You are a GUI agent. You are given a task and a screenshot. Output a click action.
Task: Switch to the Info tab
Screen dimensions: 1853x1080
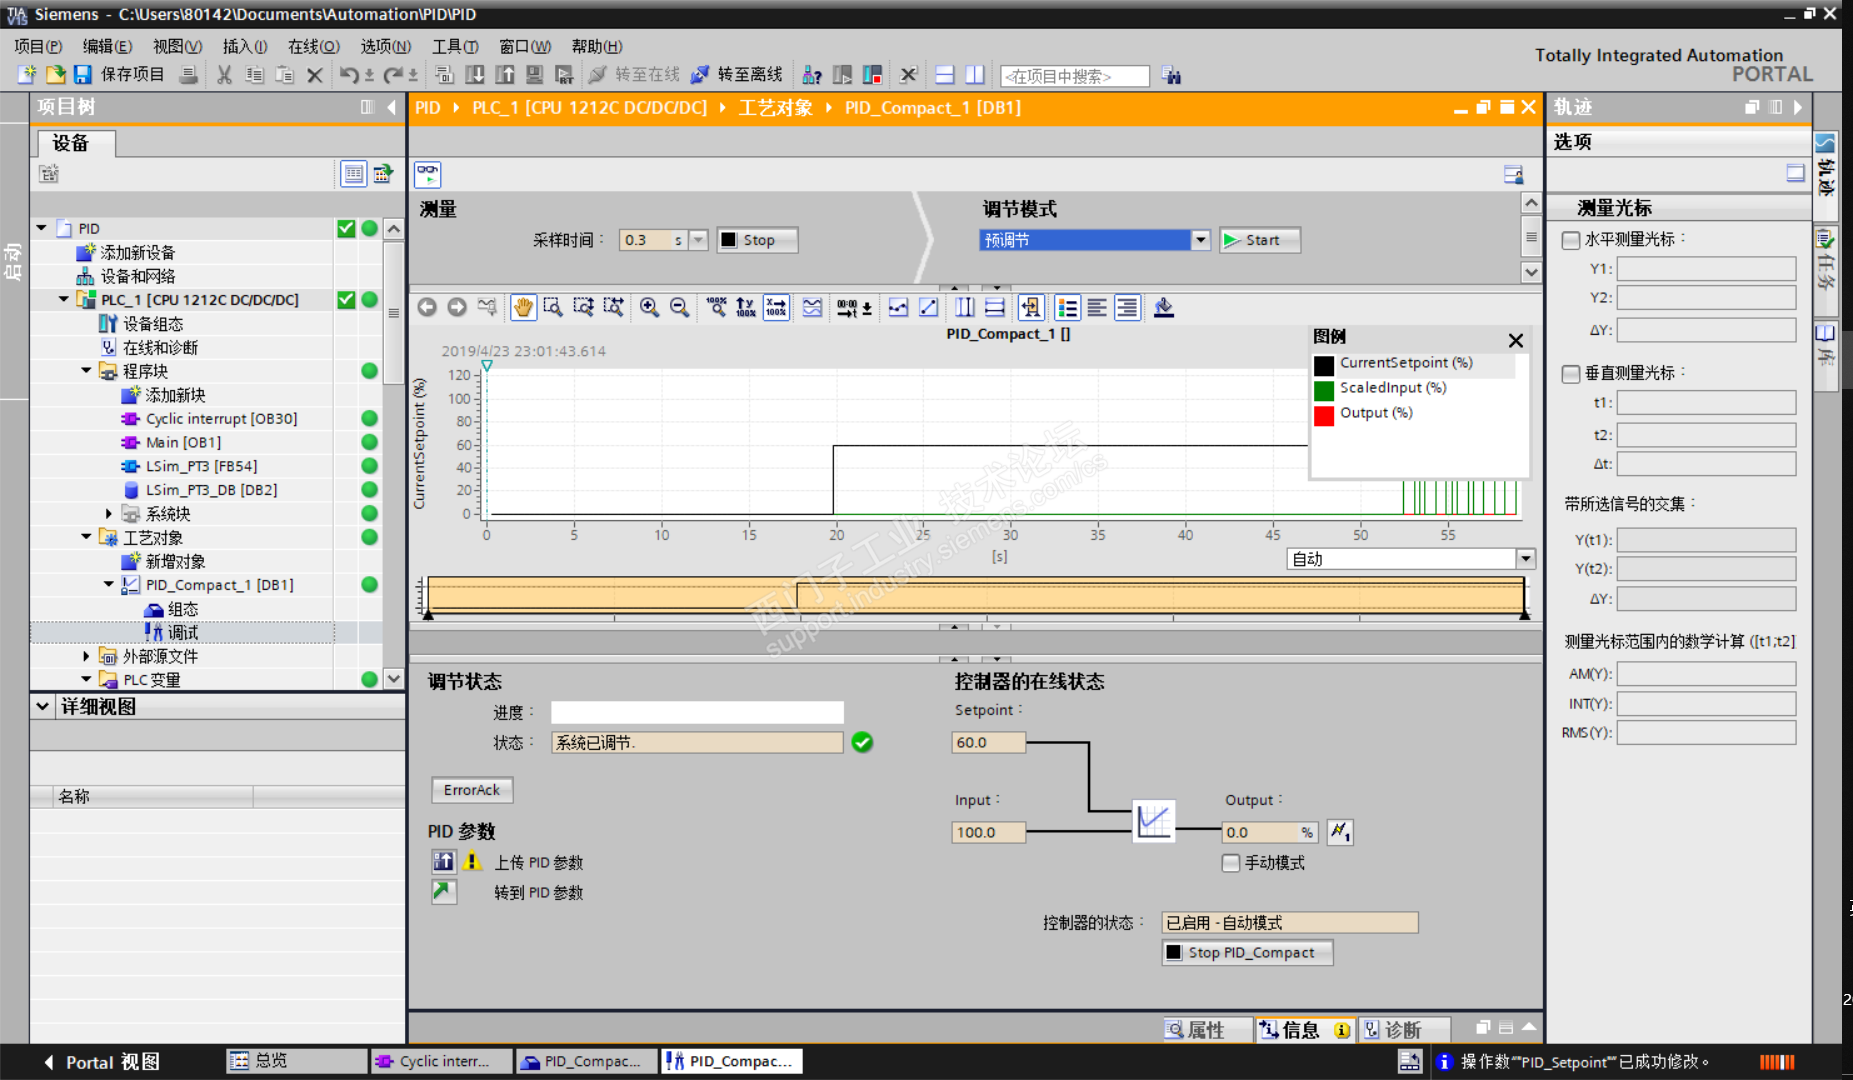point(1304,1029)
